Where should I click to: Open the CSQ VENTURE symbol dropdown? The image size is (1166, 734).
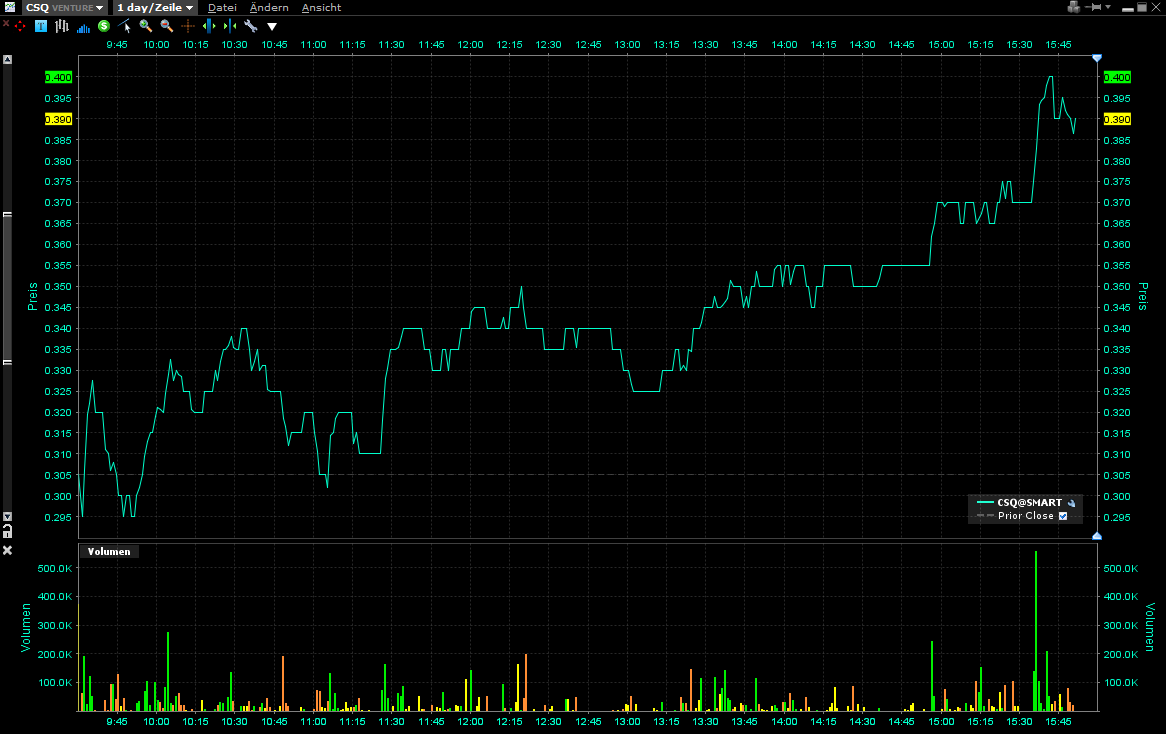click(64, 7)
